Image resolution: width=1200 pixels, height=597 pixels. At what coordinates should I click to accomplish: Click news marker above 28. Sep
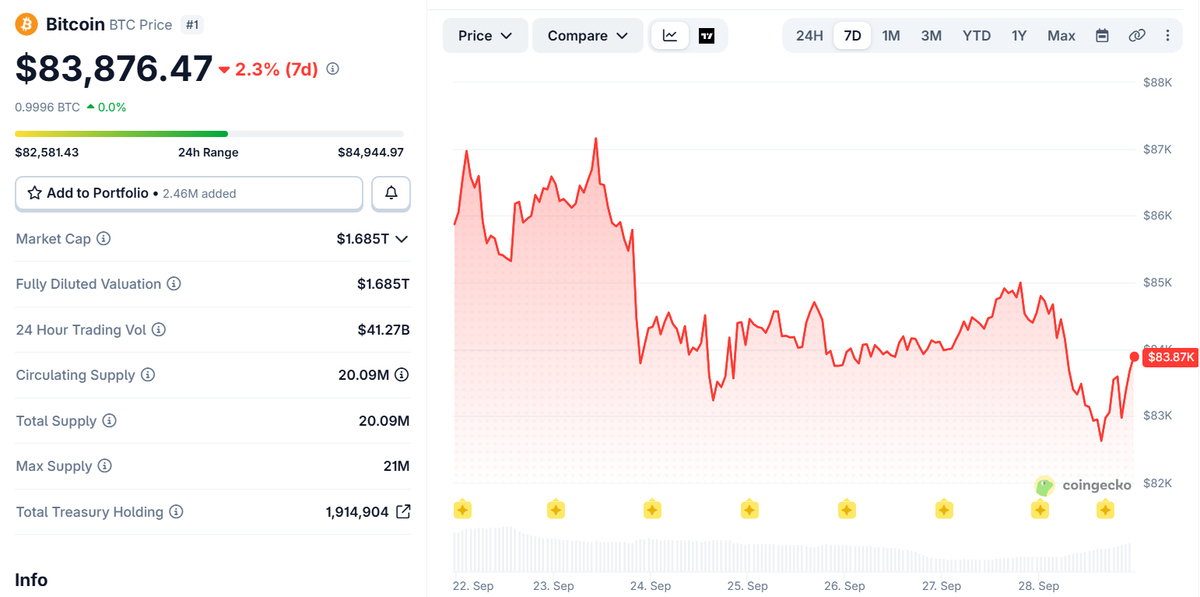[x=1040, y=509]
